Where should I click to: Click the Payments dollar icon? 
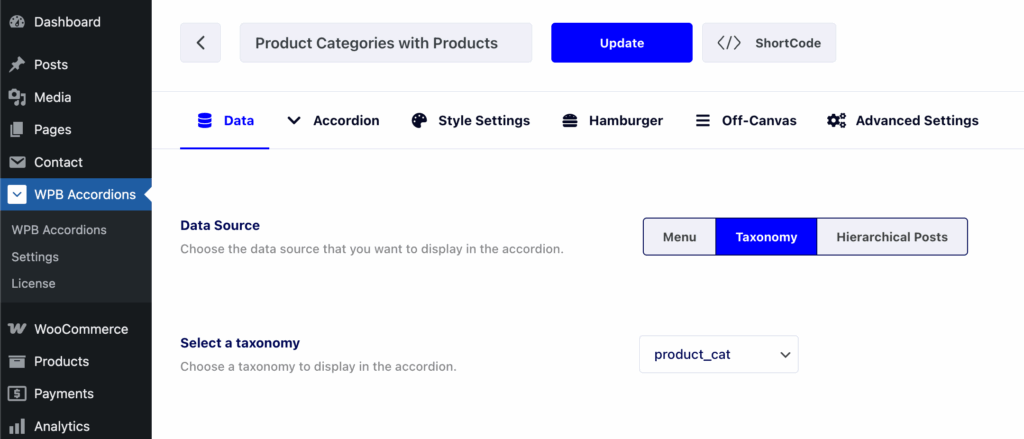click(18, 394)
